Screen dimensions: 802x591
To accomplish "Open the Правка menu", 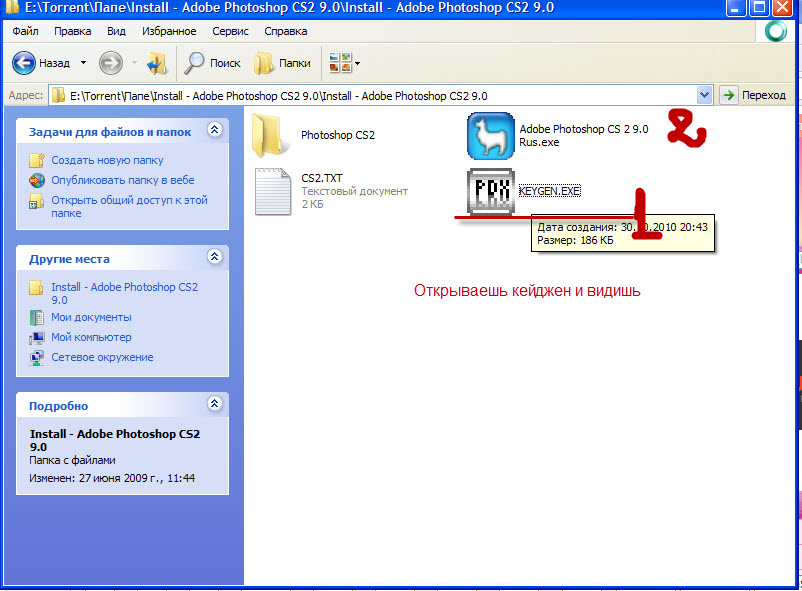I will tap(73, 31).
